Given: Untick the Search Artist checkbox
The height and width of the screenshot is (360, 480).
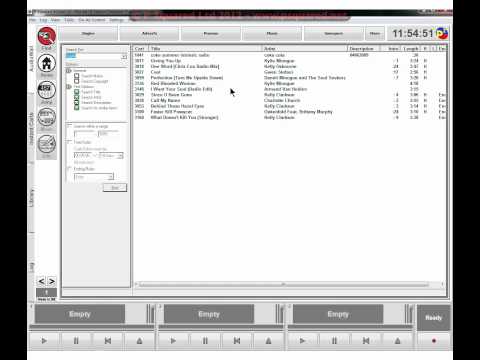Looking at the screenshot, I should coord(77,97).
